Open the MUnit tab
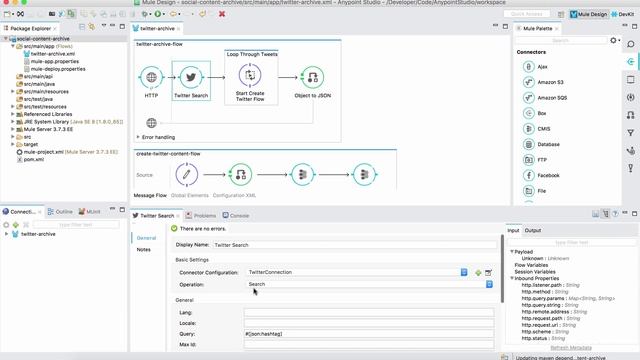 pyautogui.click(x=90, y=211)
